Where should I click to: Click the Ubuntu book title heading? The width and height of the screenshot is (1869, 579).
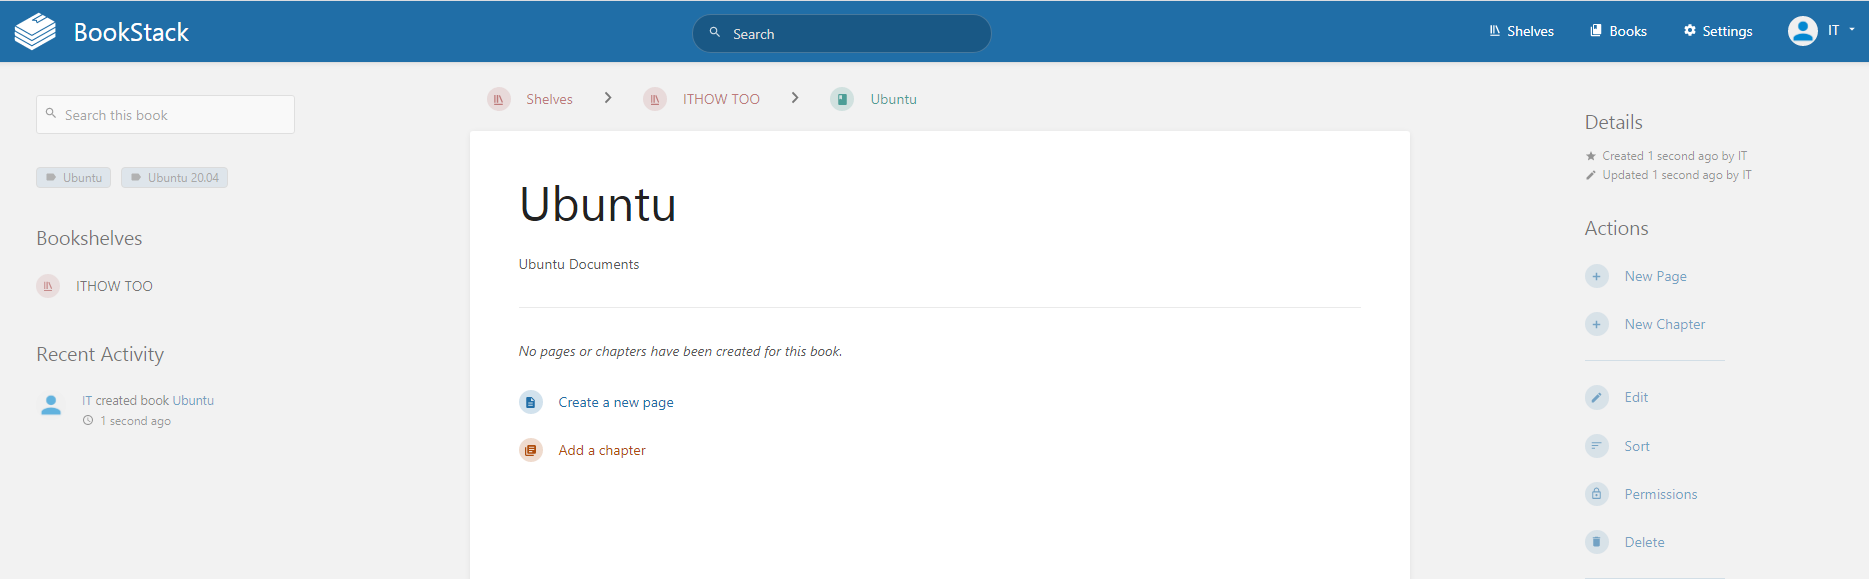[x=598, y=204]
